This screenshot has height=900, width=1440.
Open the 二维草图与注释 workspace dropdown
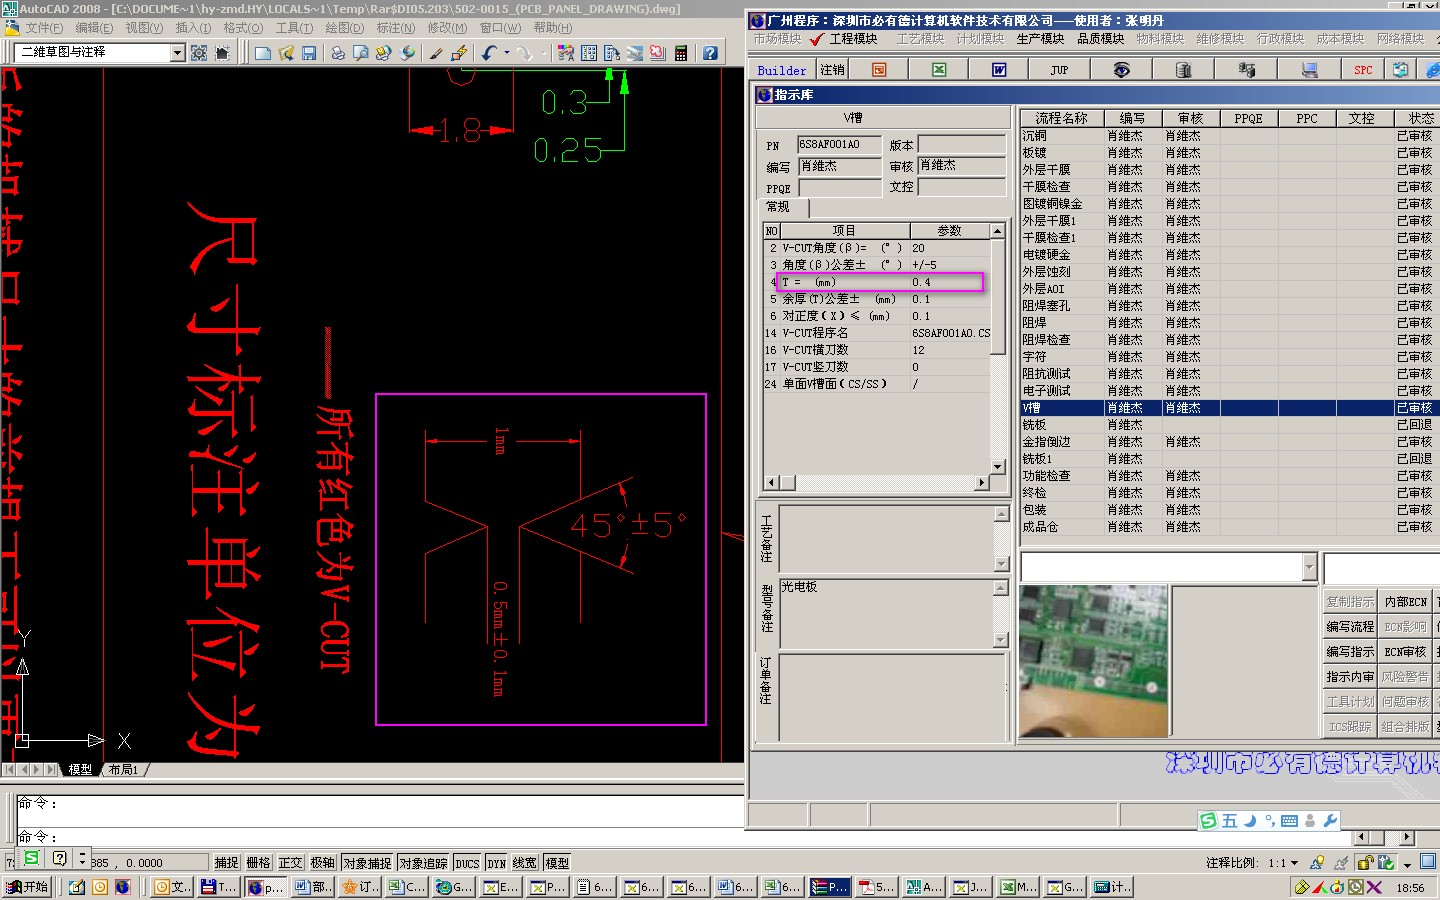(177, 53)
